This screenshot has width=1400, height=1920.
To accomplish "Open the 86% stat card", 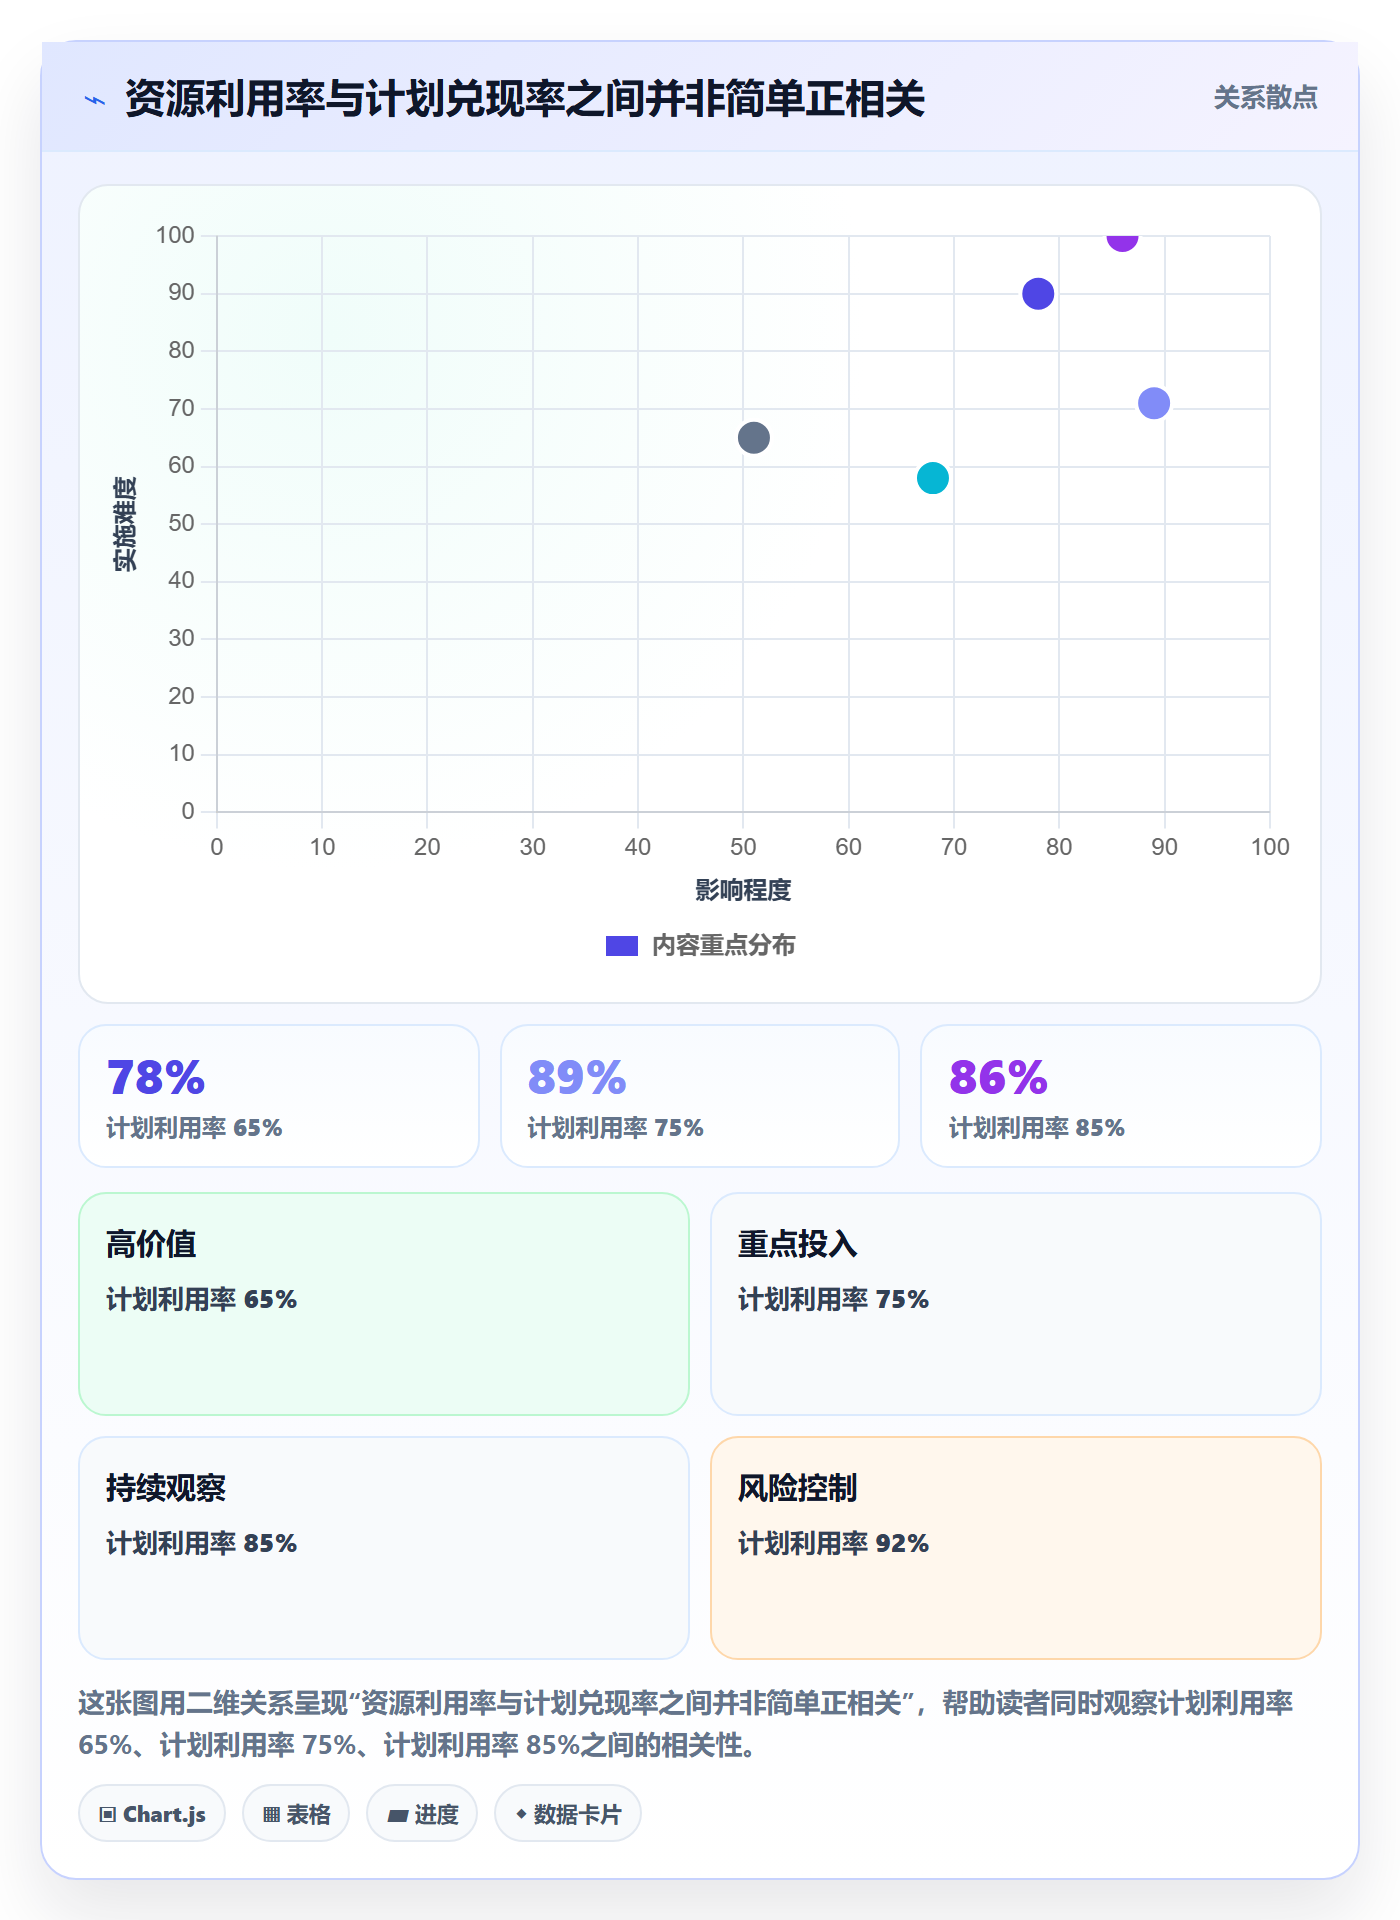I will (1121, 1096).
